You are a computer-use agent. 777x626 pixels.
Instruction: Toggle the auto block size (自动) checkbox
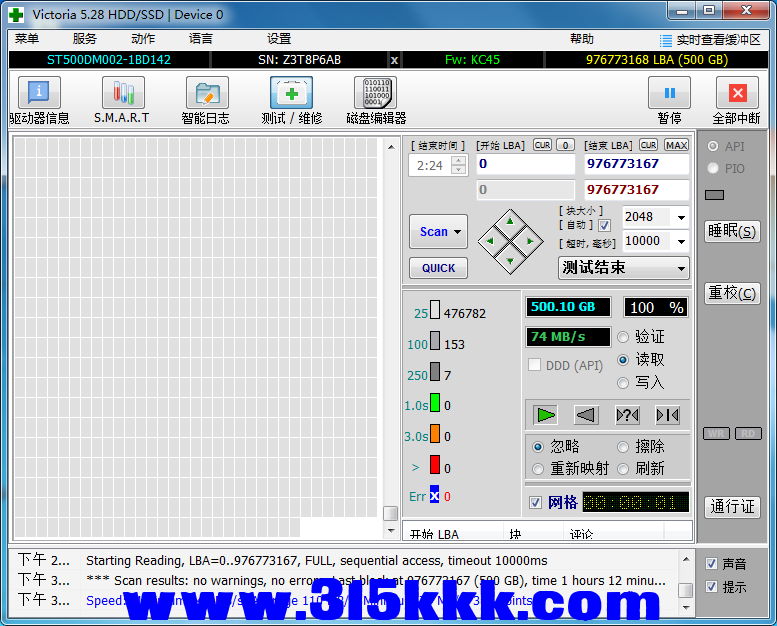[x=604, y=226]
